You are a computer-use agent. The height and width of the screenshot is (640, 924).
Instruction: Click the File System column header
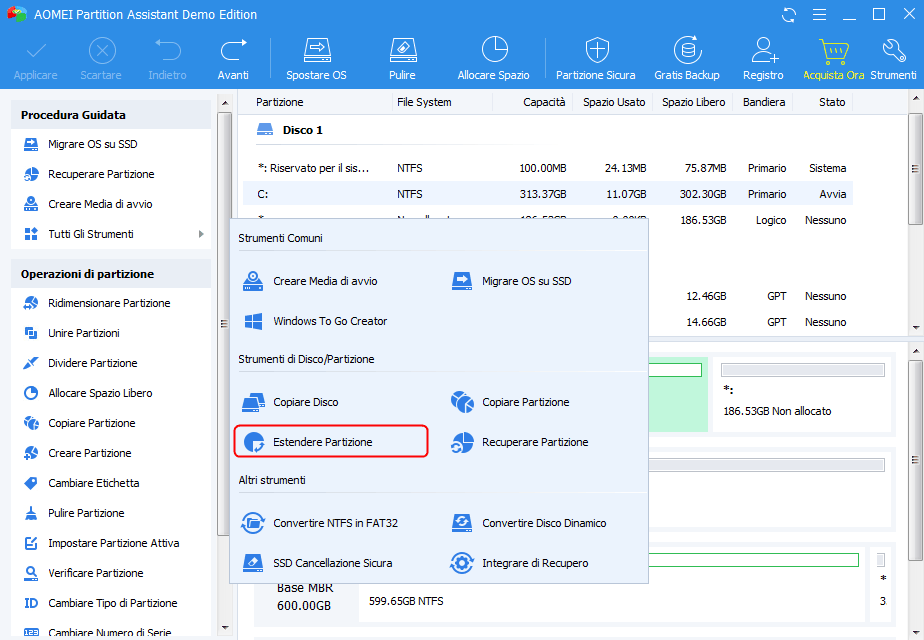(424, 103)
